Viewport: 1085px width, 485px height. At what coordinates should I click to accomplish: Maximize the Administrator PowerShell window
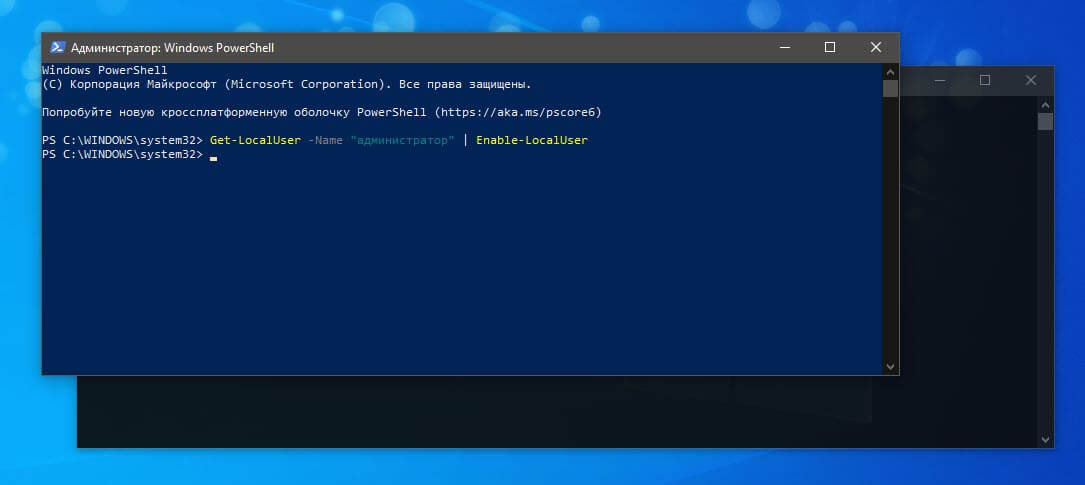830,48
